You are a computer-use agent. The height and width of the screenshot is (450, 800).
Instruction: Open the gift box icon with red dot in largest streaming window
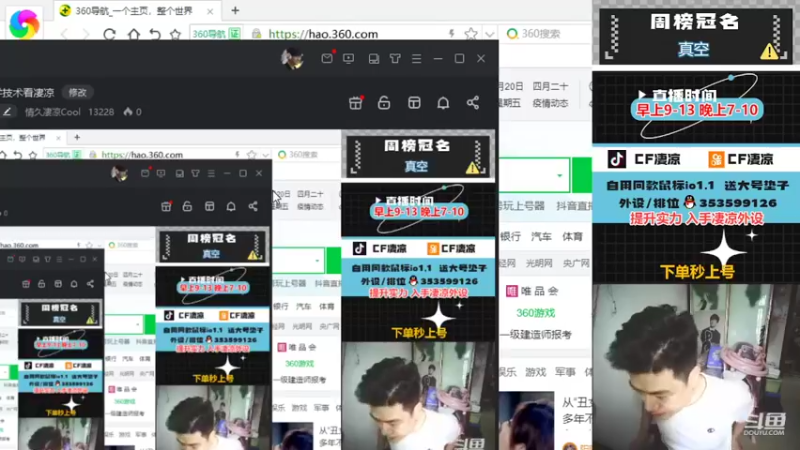pyautogui.click(x=356, y=103)
